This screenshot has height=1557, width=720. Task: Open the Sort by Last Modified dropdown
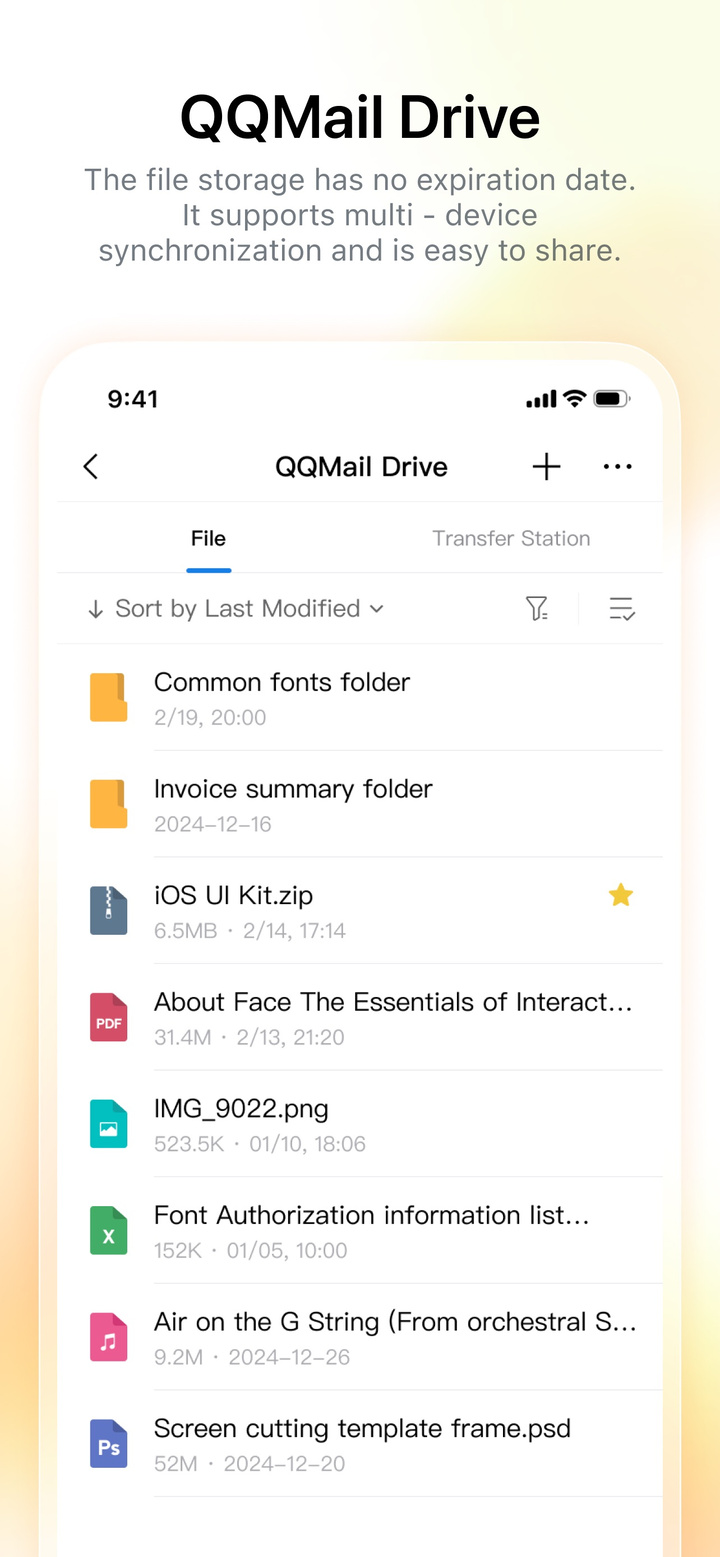click(237, 608)
